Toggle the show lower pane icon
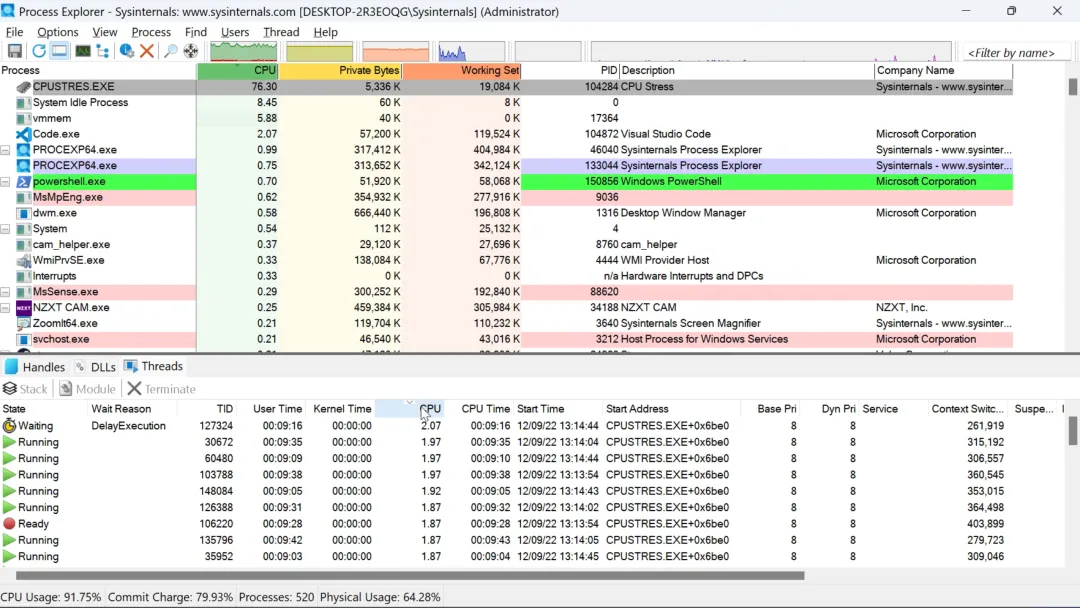 point(60,51)
